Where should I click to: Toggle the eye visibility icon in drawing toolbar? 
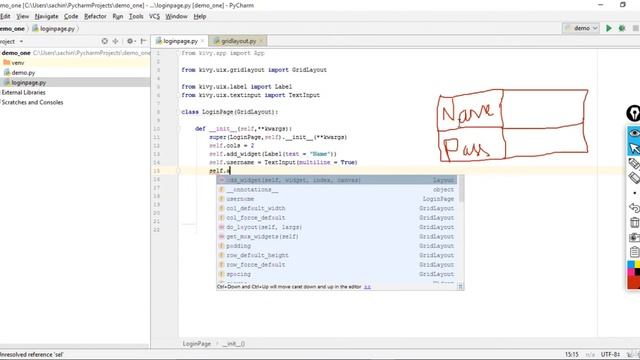pyautogui.click(x=634, y=133)
